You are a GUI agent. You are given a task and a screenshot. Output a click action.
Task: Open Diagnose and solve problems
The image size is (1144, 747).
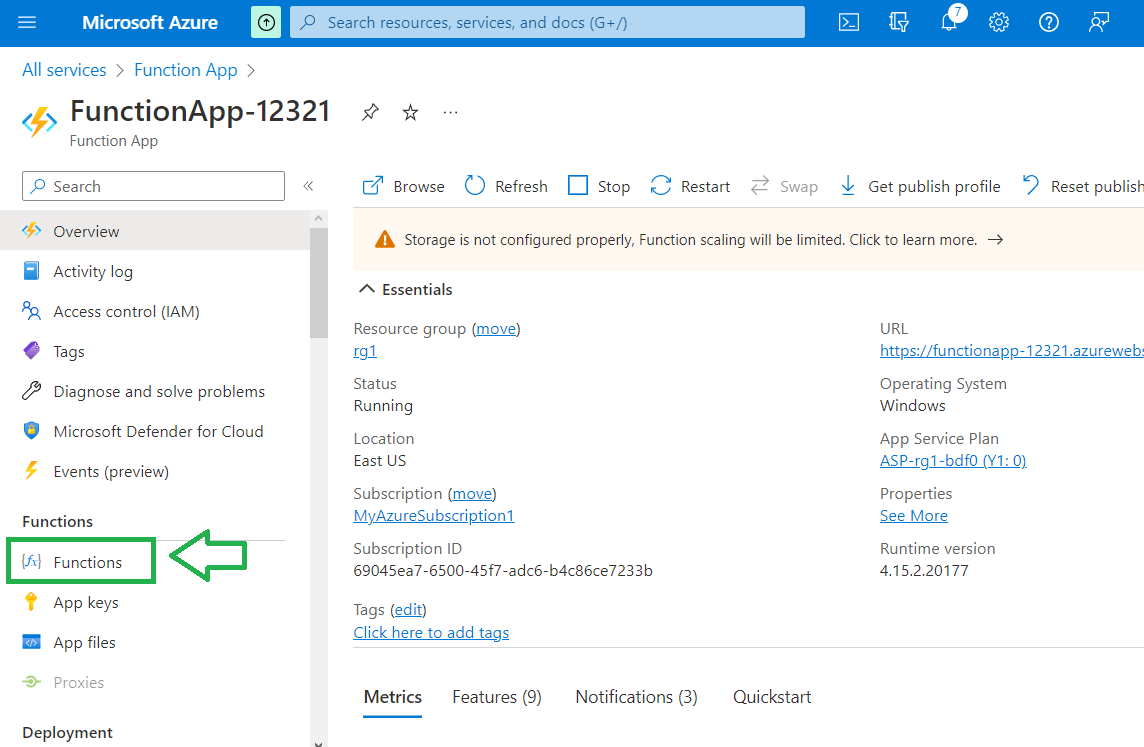(155, 392)
